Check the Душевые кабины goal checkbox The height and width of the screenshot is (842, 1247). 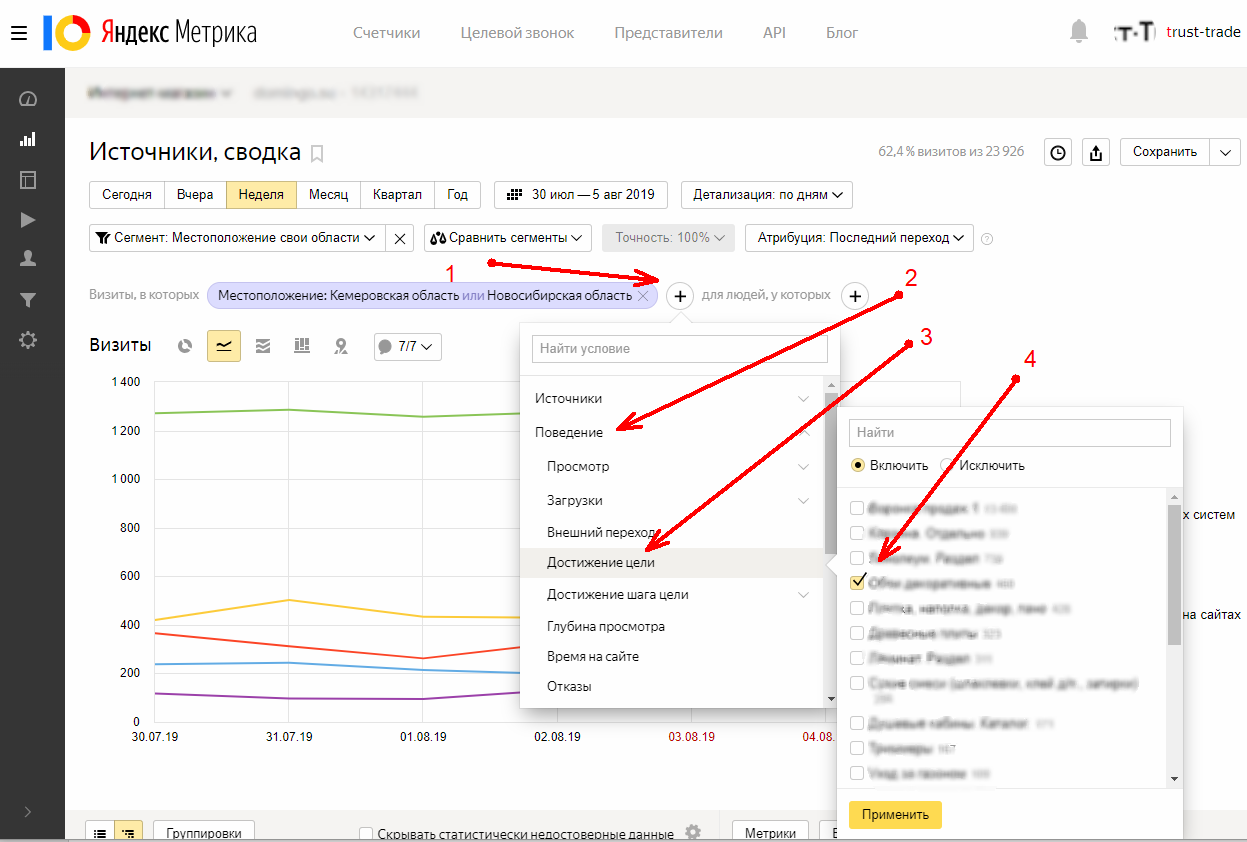pyautogui.click(x=856, y=722)
